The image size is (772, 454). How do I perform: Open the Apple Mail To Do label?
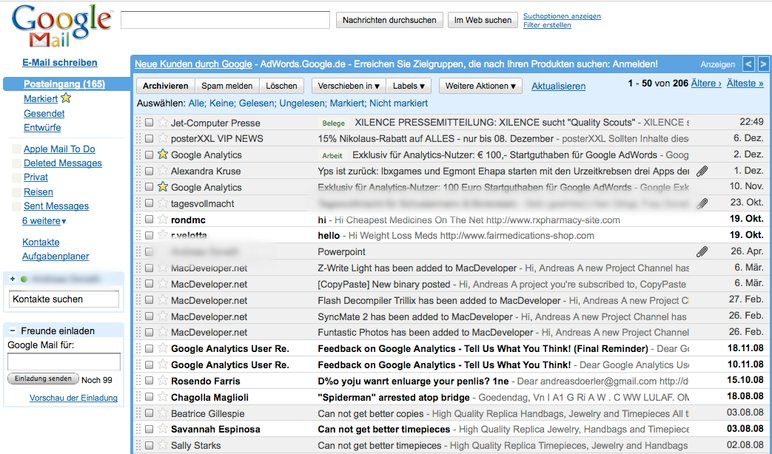tap(59, 149)
